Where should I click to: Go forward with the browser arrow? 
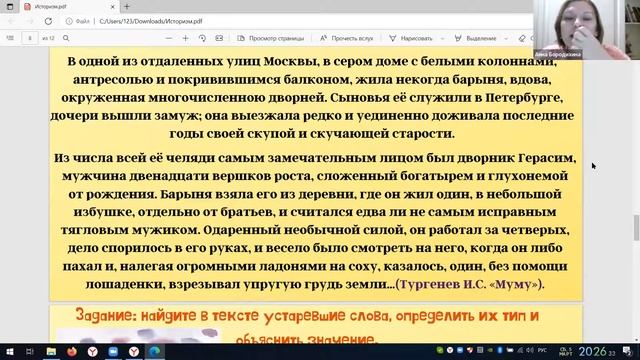point(30,21)
